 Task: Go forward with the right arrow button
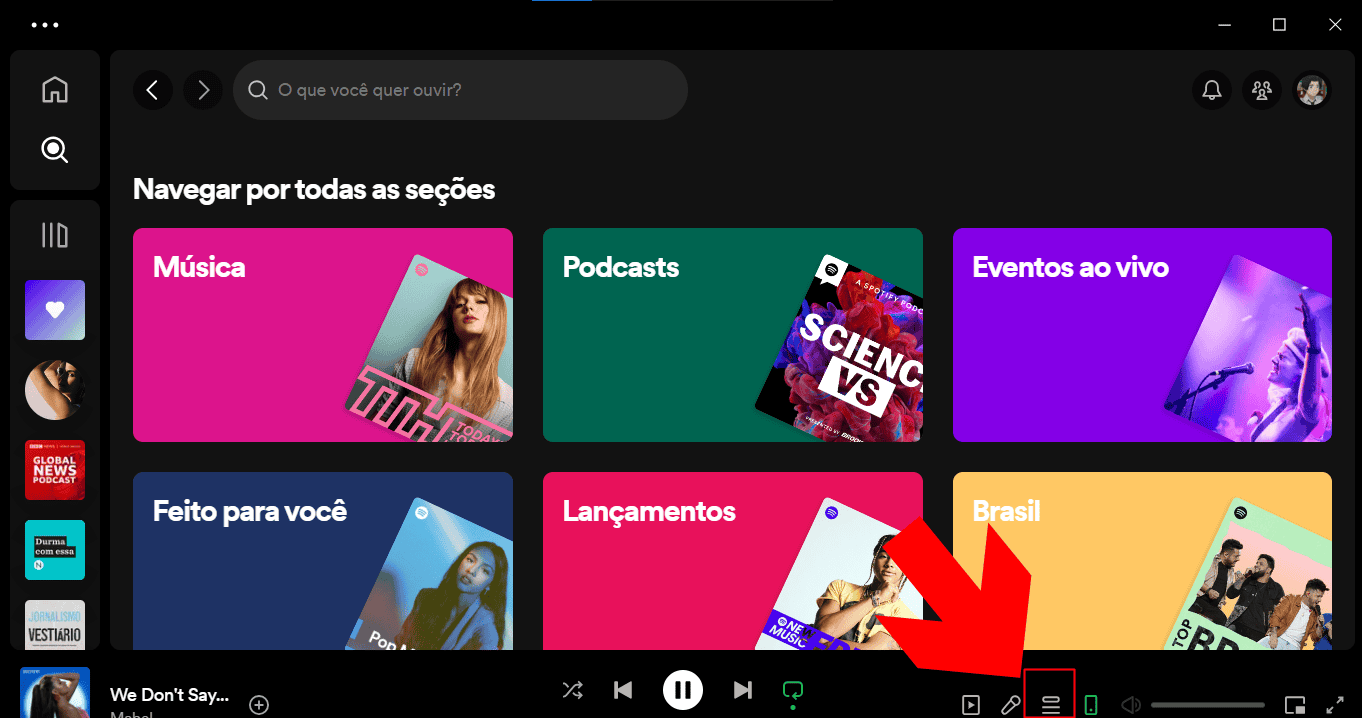coord(203,90)
